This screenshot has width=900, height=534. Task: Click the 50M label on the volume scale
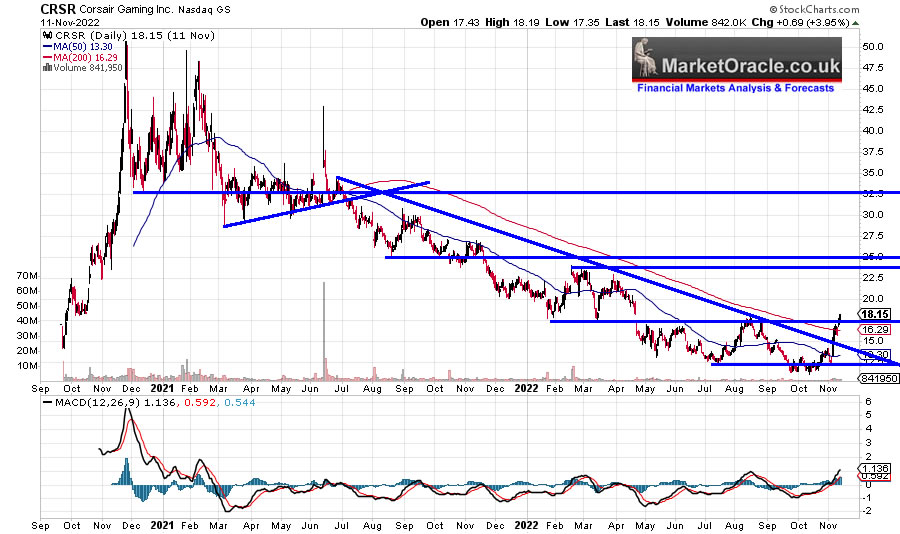[x=28, y=306]
